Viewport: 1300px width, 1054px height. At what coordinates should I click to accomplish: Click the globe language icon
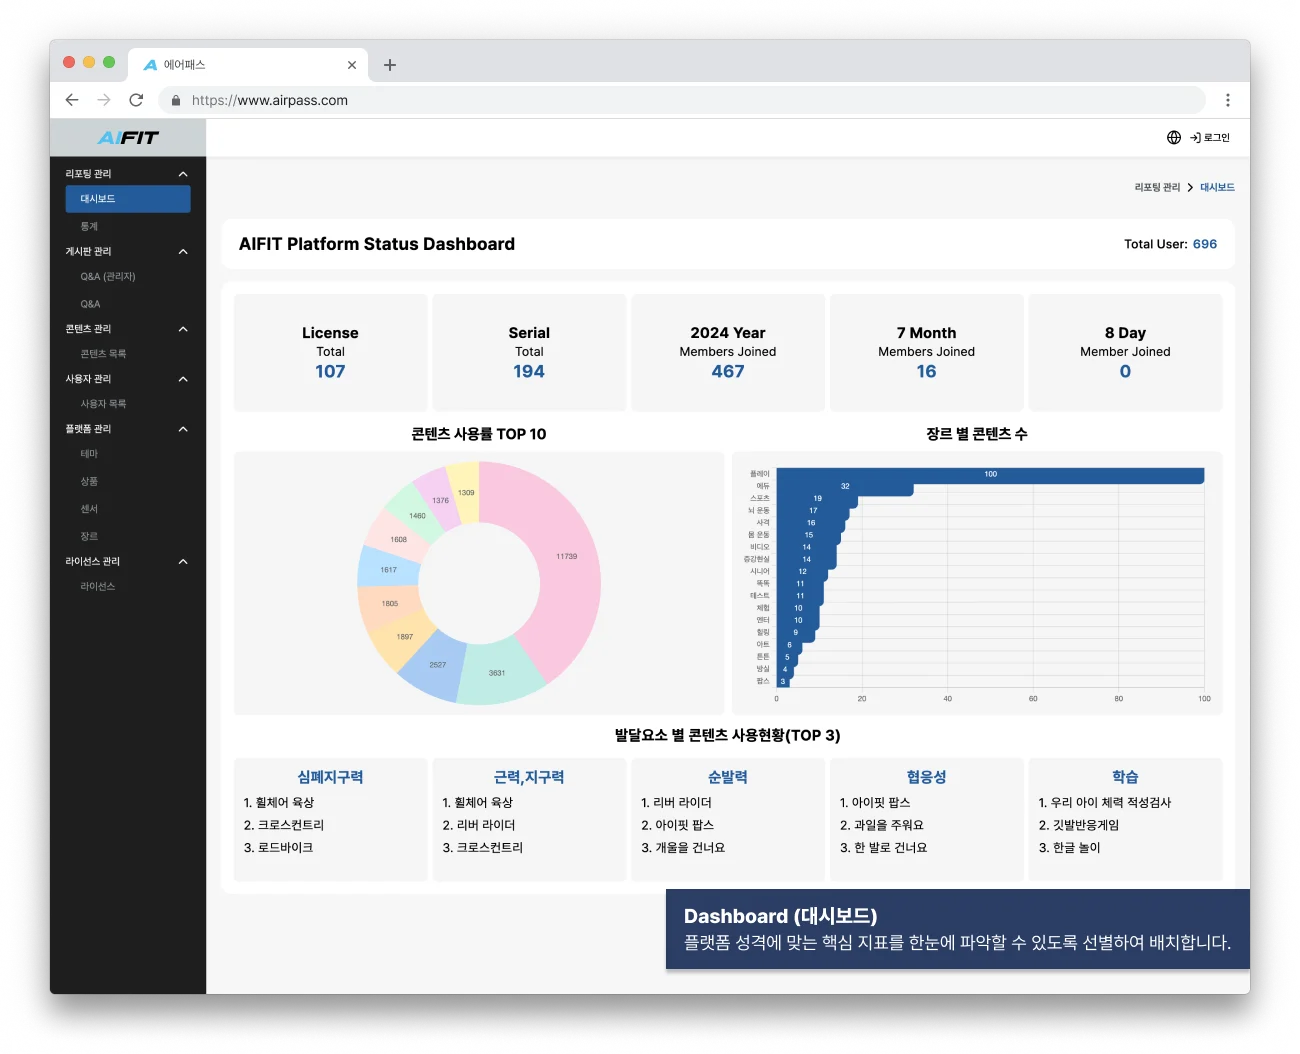pos(1174,138)
